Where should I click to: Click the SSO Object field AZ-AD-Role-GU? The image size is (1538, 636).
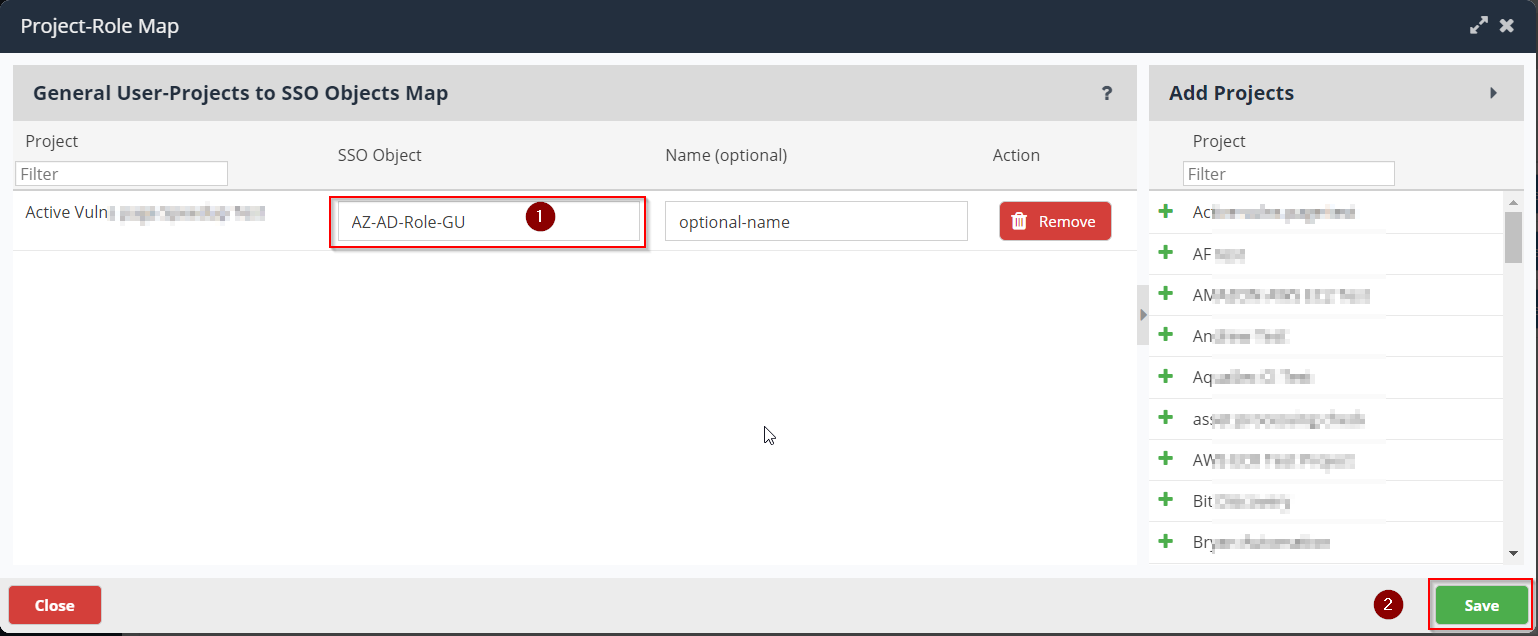489,222
